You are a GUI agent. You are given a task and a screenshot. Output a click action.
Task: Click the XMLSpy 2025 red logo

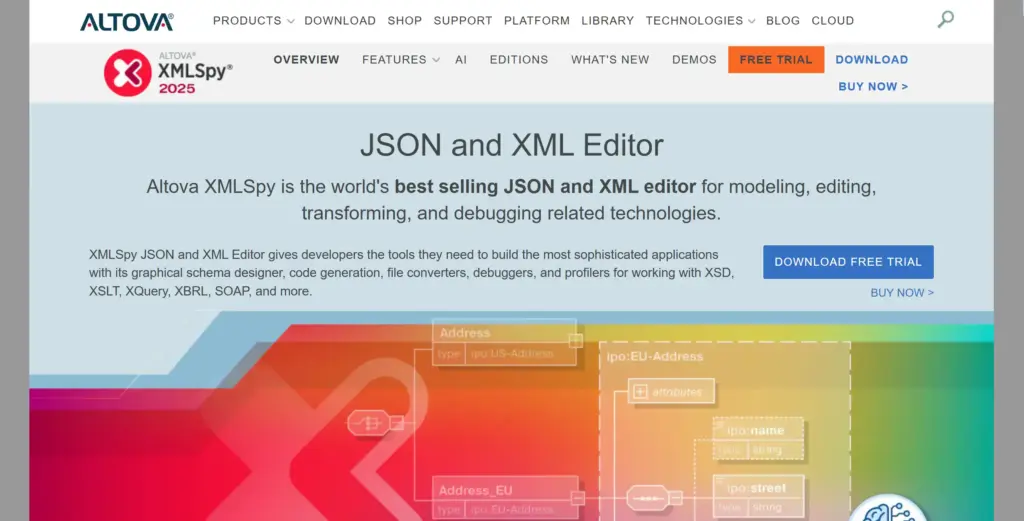128,73
